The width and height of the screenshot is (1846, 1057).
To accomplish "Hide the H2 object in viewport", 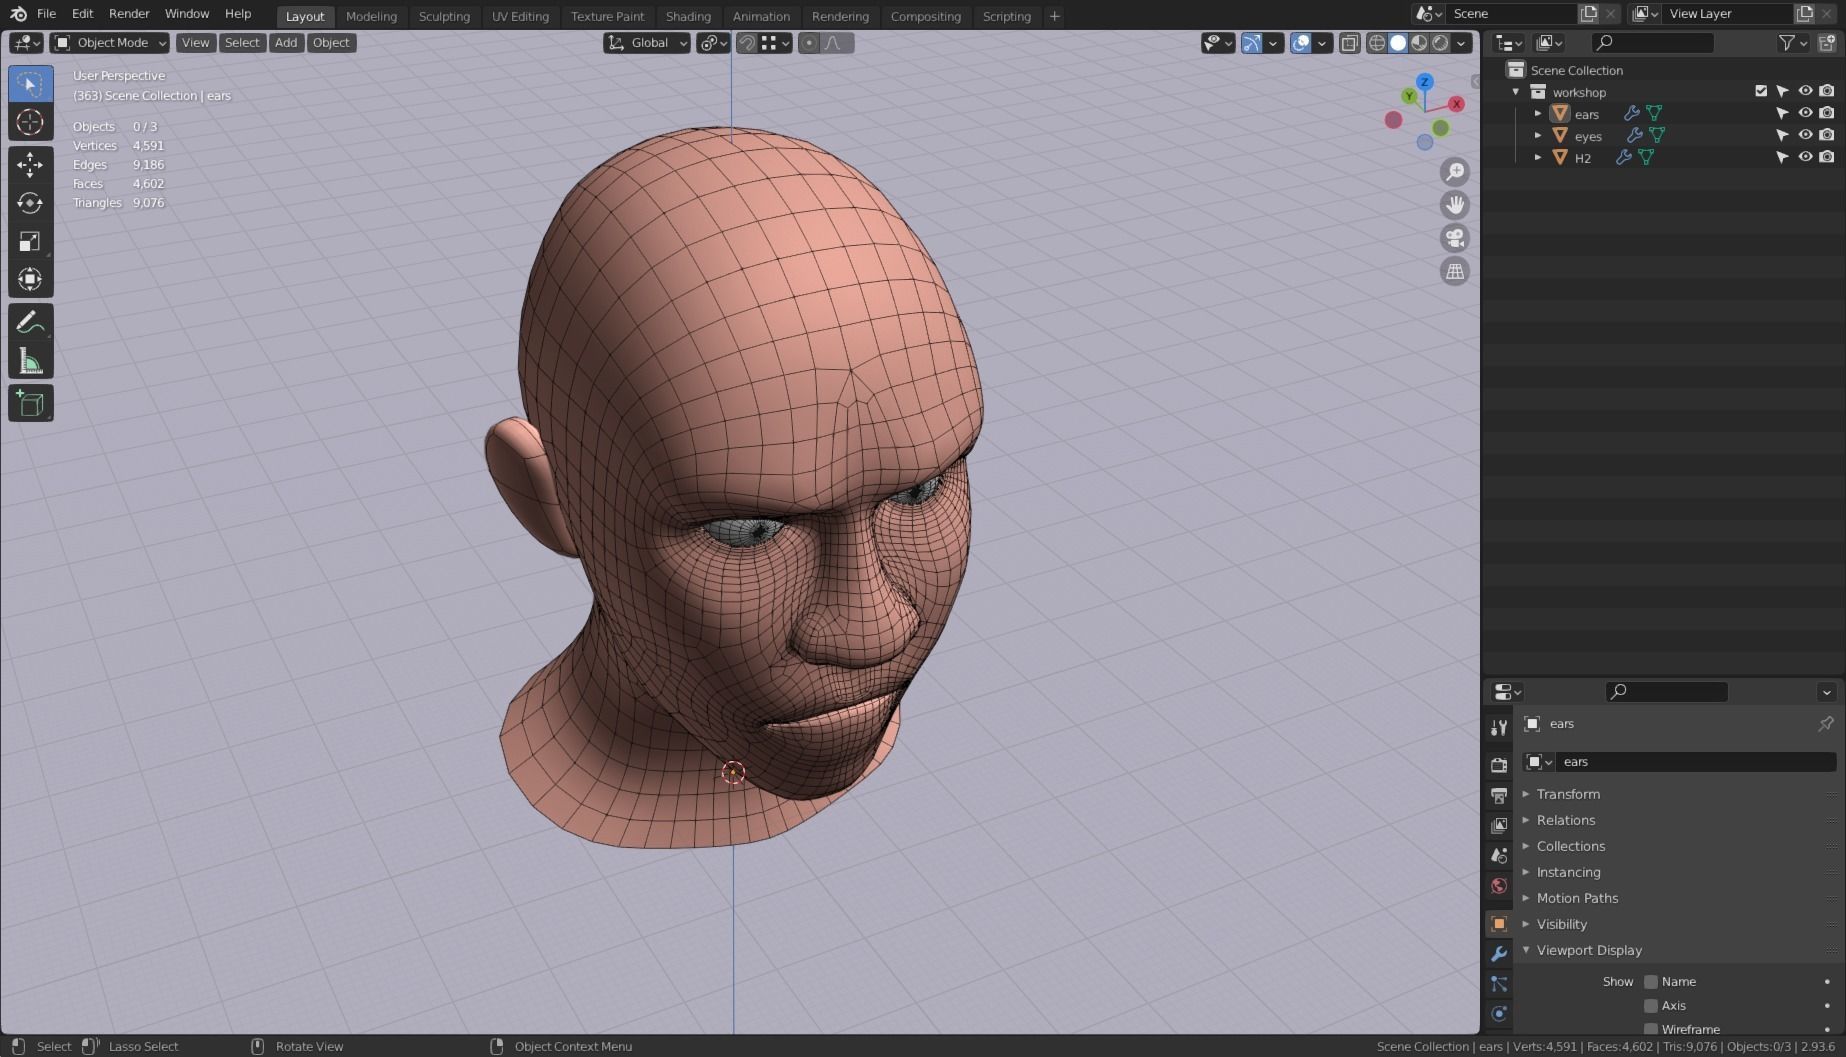I will point(1805,157).
